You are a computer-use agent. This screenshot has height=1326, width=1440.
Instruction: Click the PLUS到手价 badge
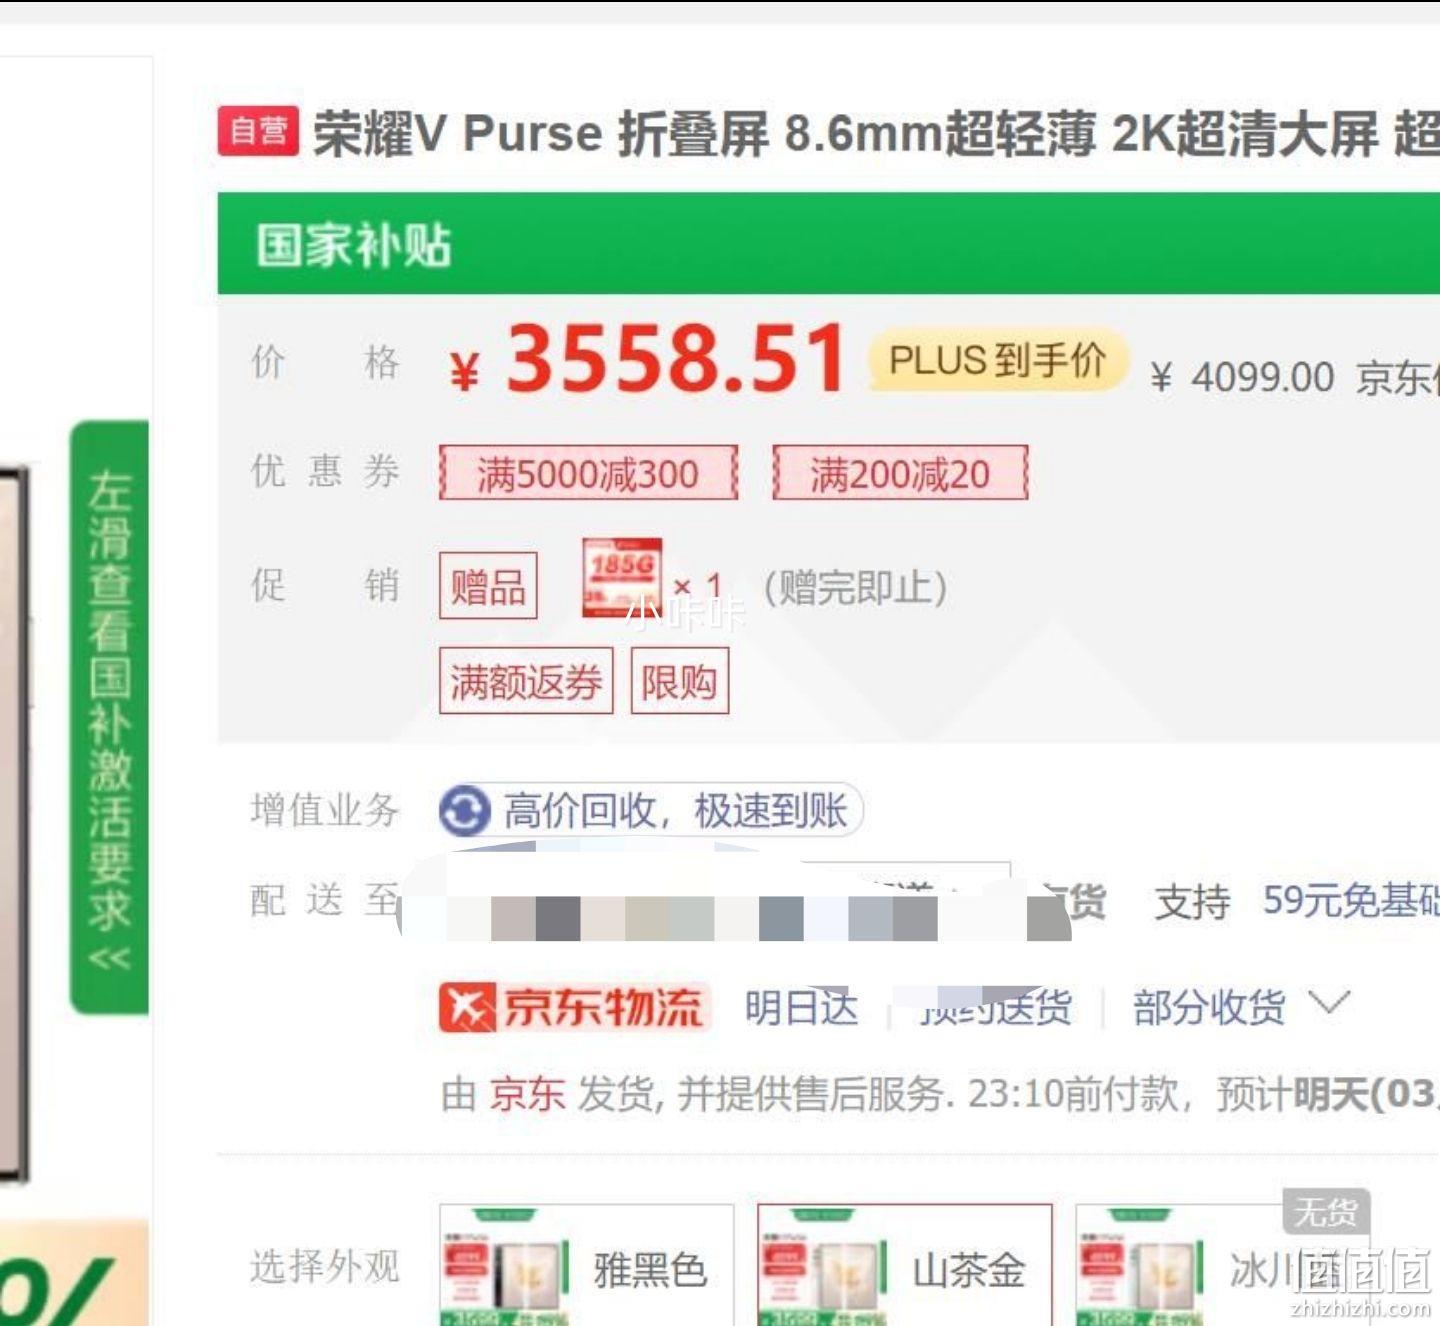(x=998, y=360)
